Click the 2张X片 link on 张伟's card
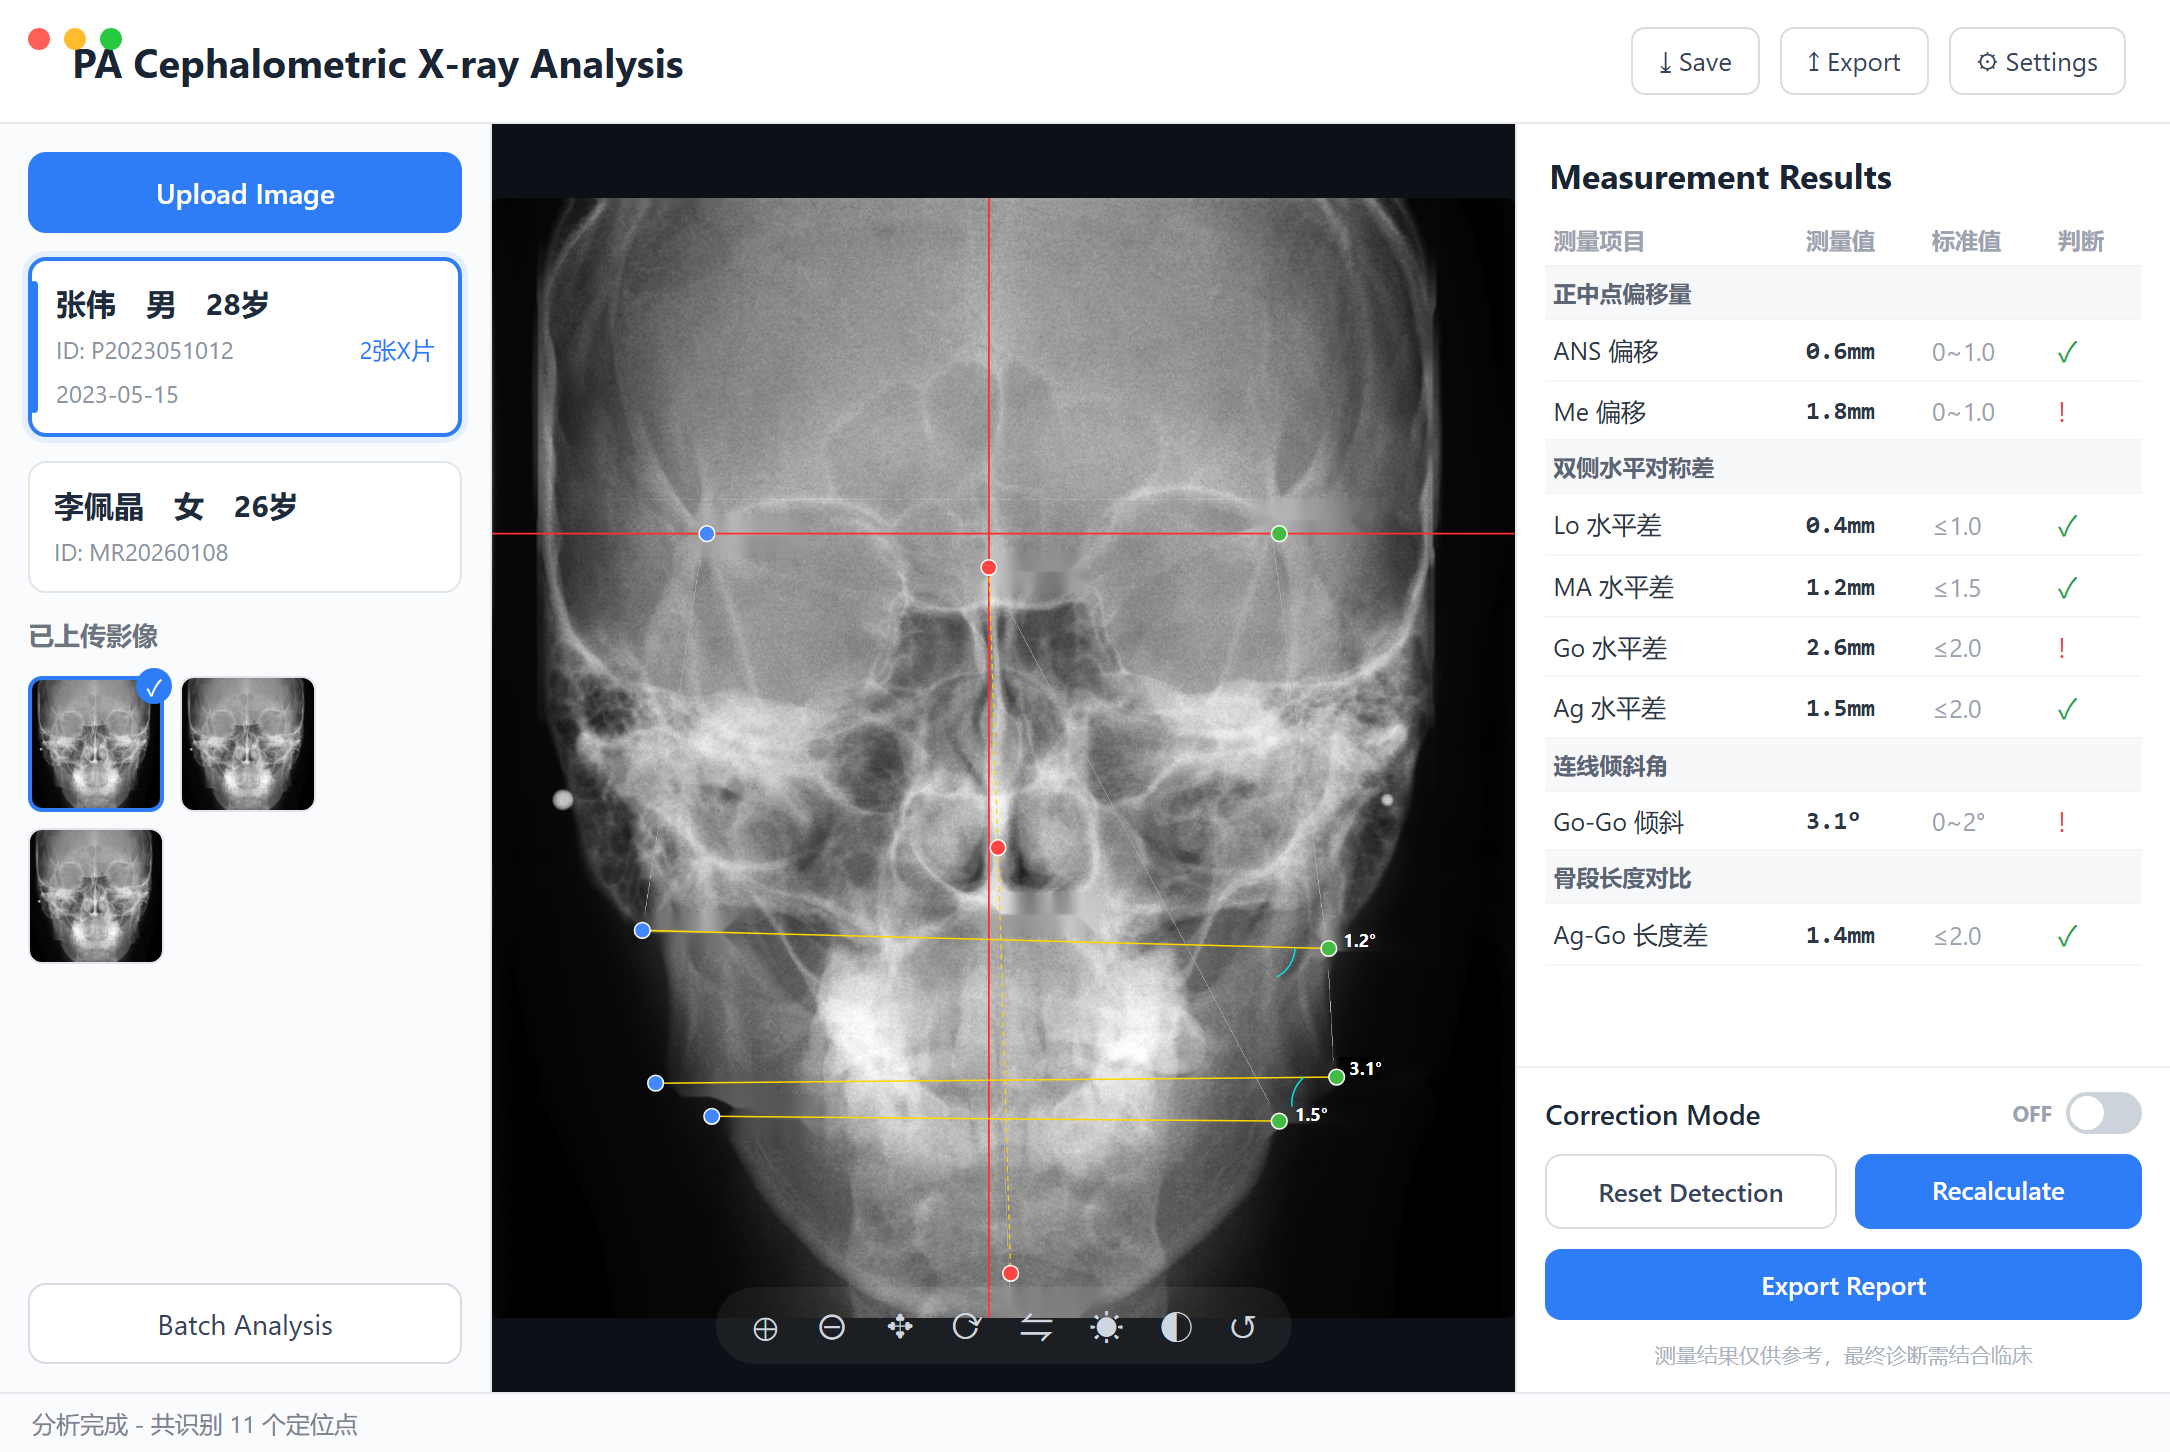The width and height of the screenshot is (2170, 1452). [x=397, y=351]
